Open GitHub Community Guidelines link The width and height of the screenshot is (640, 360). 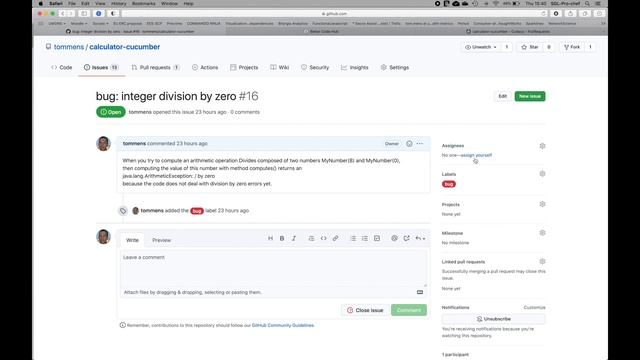click(283, 325)
